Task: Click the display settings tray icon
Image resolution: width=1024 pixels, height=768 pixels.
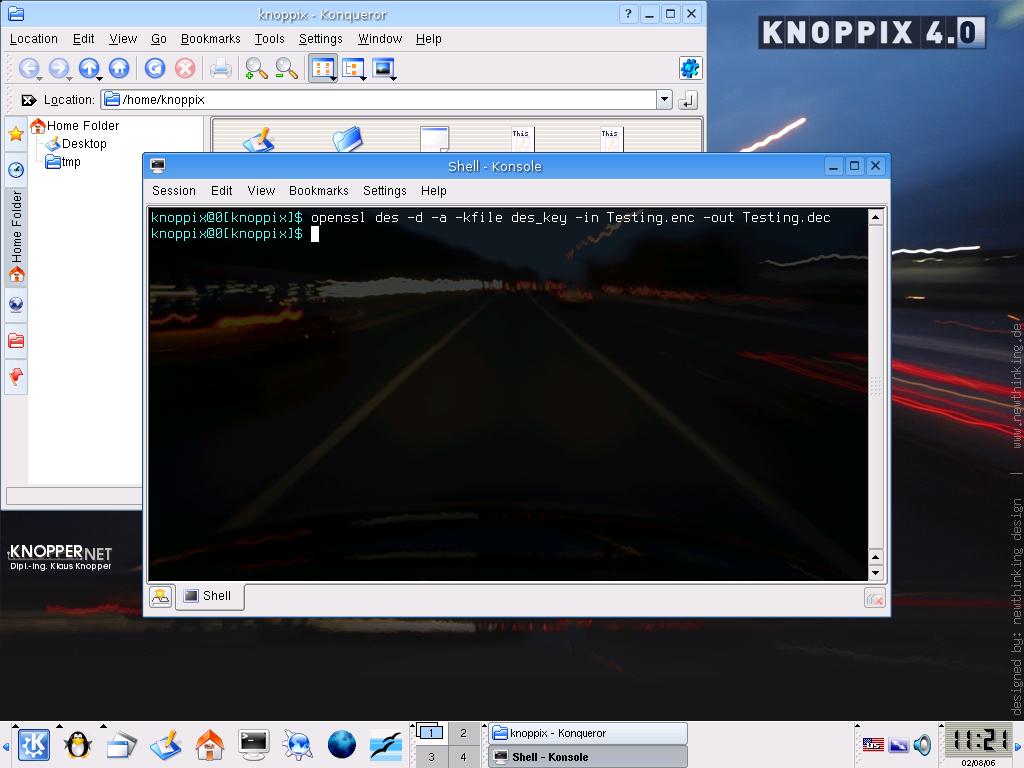Action: pyautogui.click(x=899, y=744)
